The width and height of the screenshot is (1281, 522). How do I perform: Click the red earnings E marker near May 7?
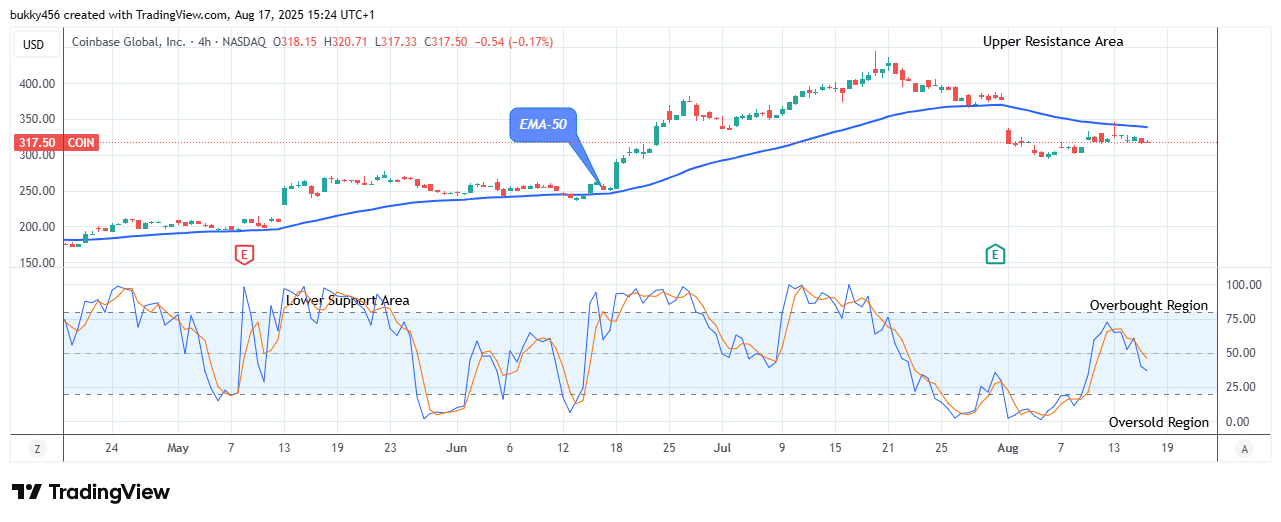point(244,254)
